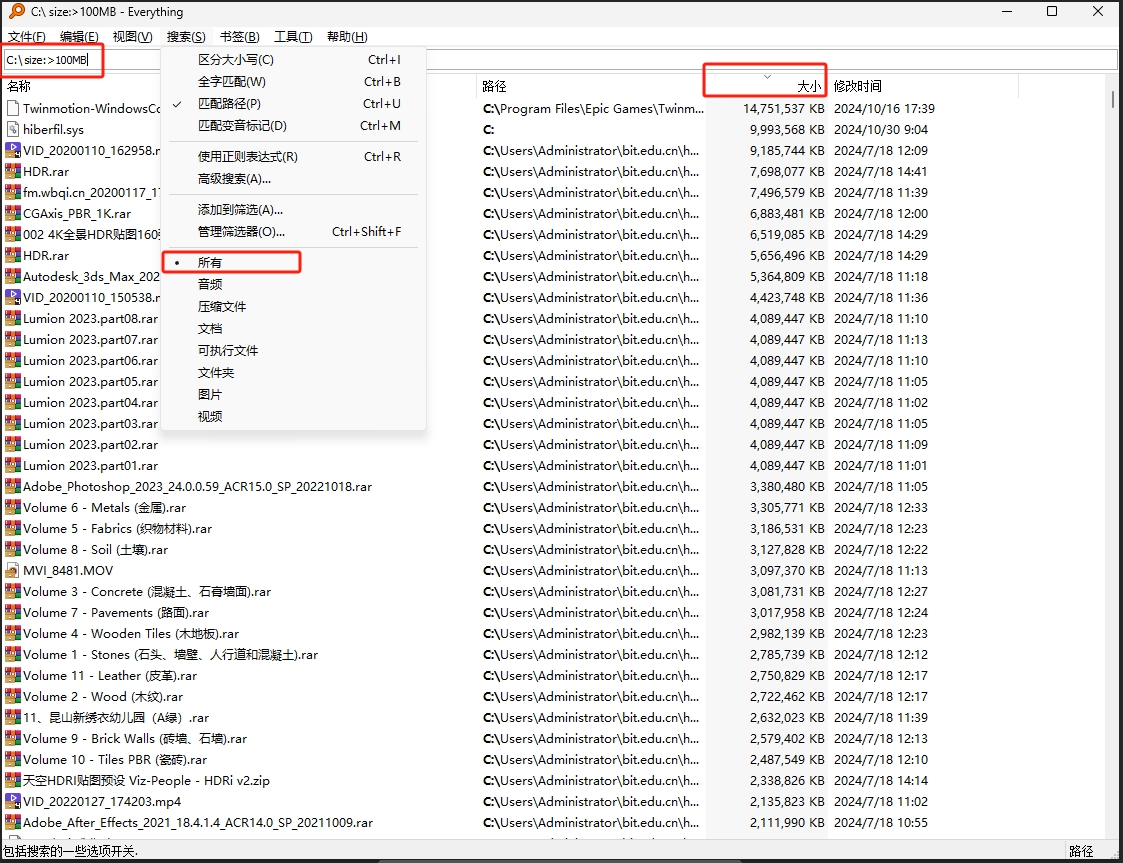Screen dimensions: 1123x863
Task: Select the 文档 (Document) filter
Action: click(294, 329)
